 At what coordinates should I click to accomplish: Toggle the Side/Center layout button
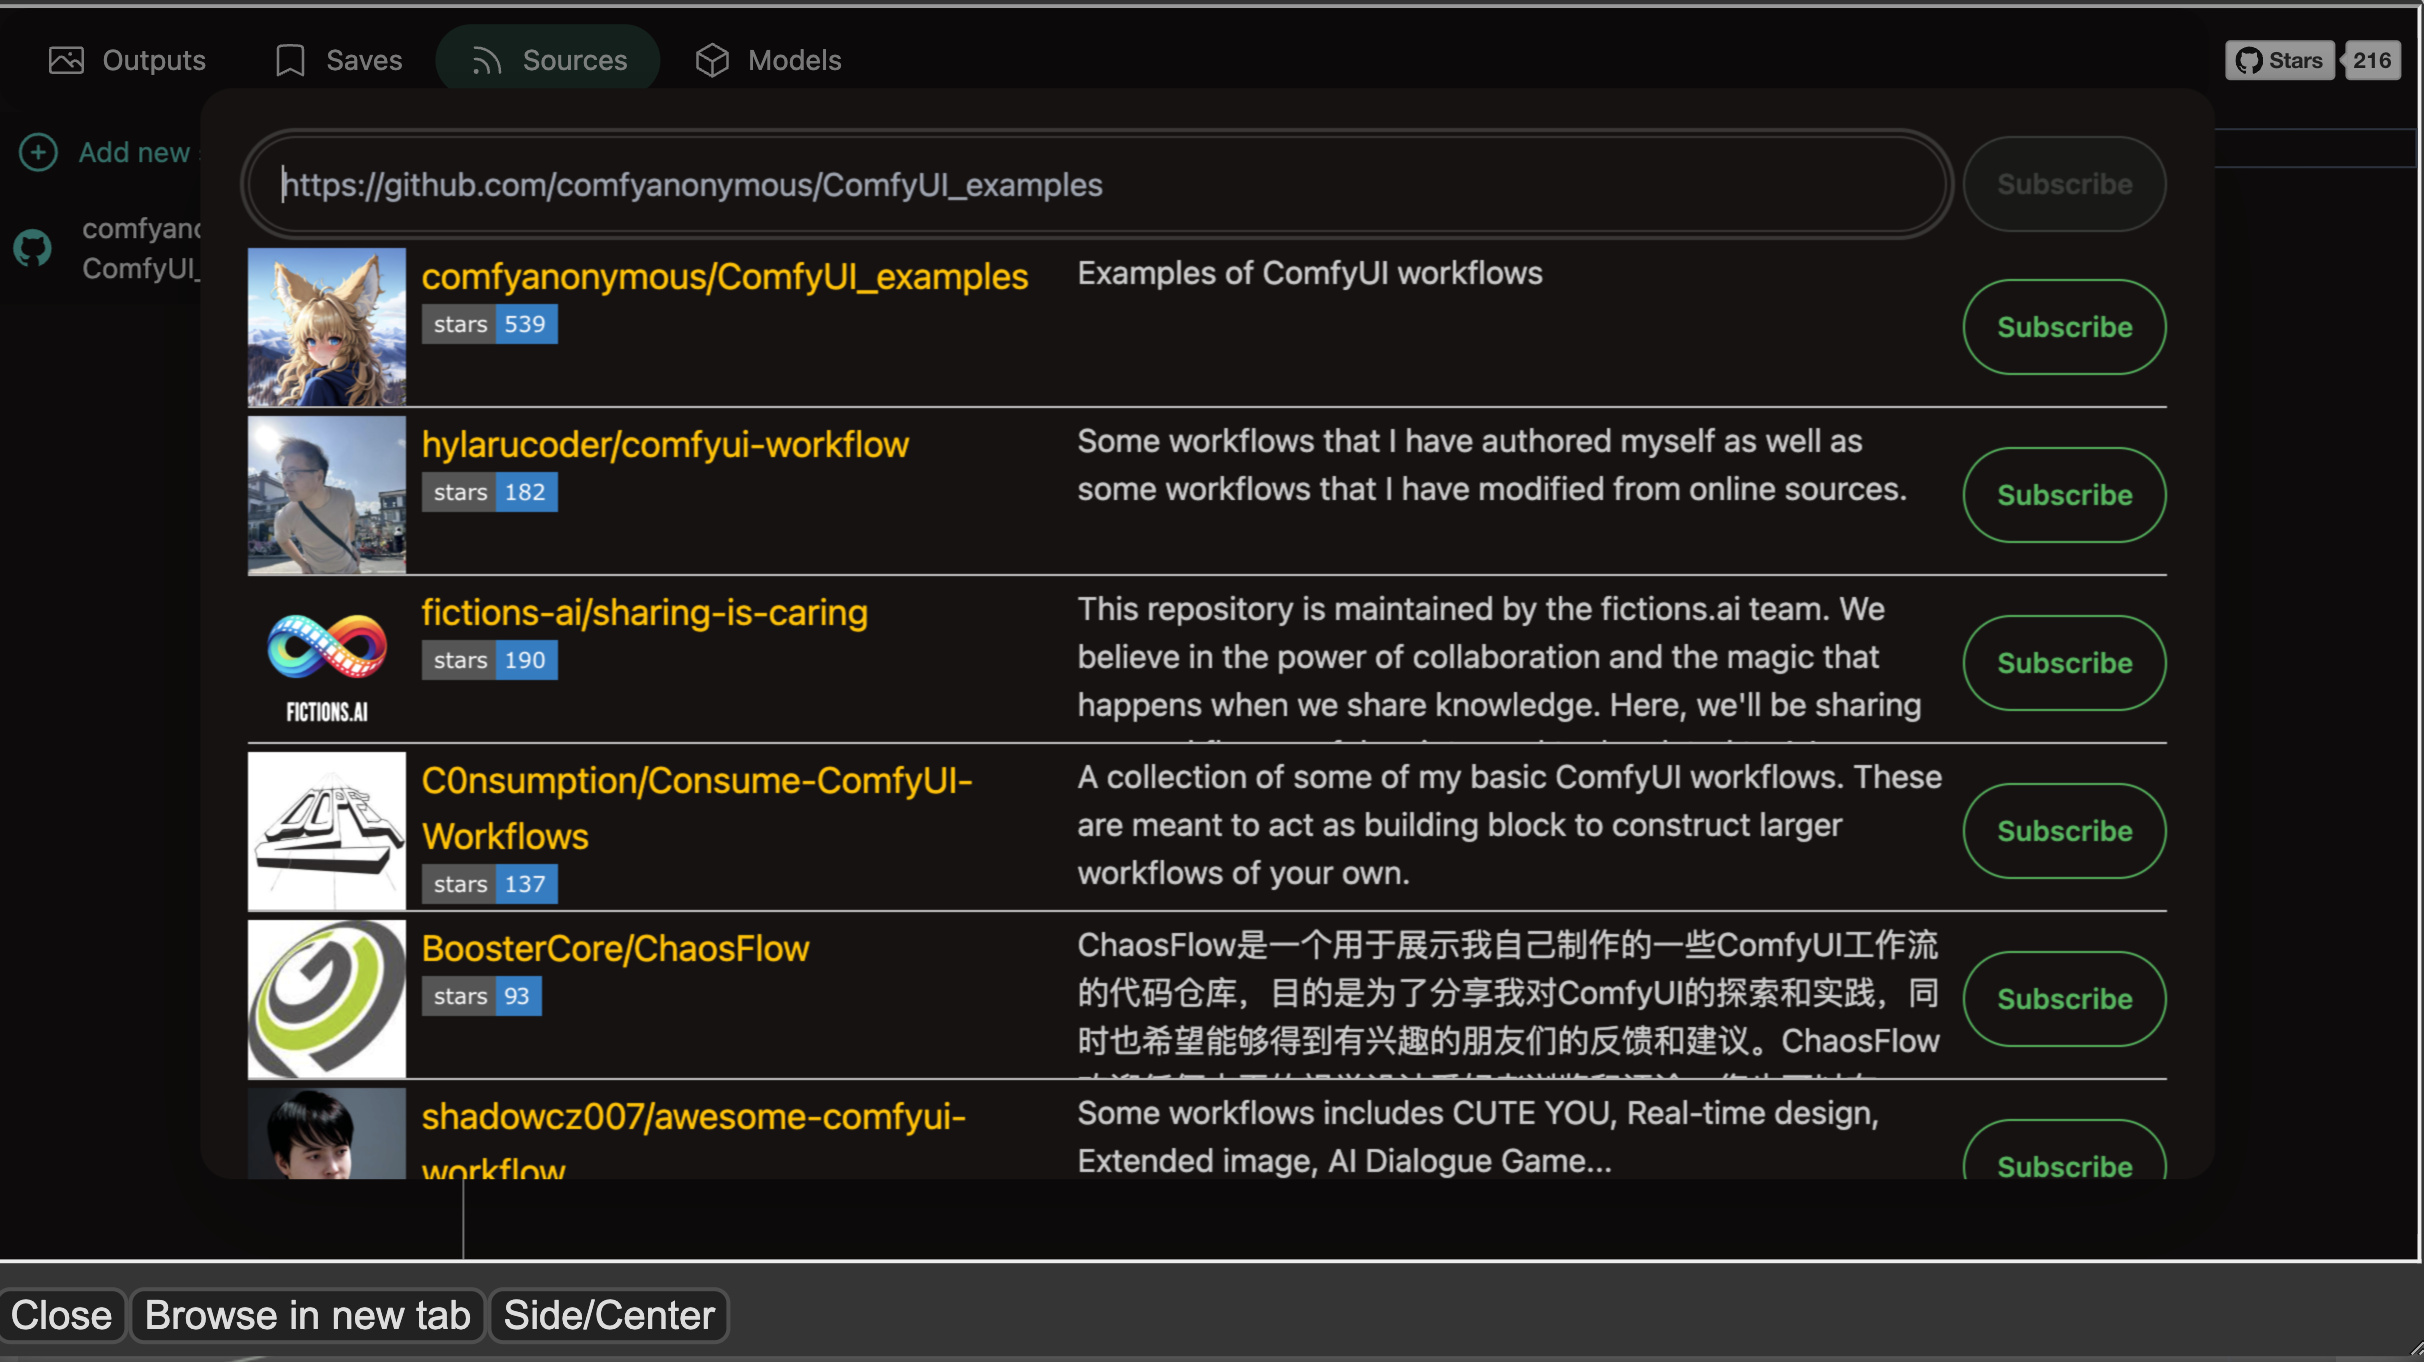pos(609,1315)
